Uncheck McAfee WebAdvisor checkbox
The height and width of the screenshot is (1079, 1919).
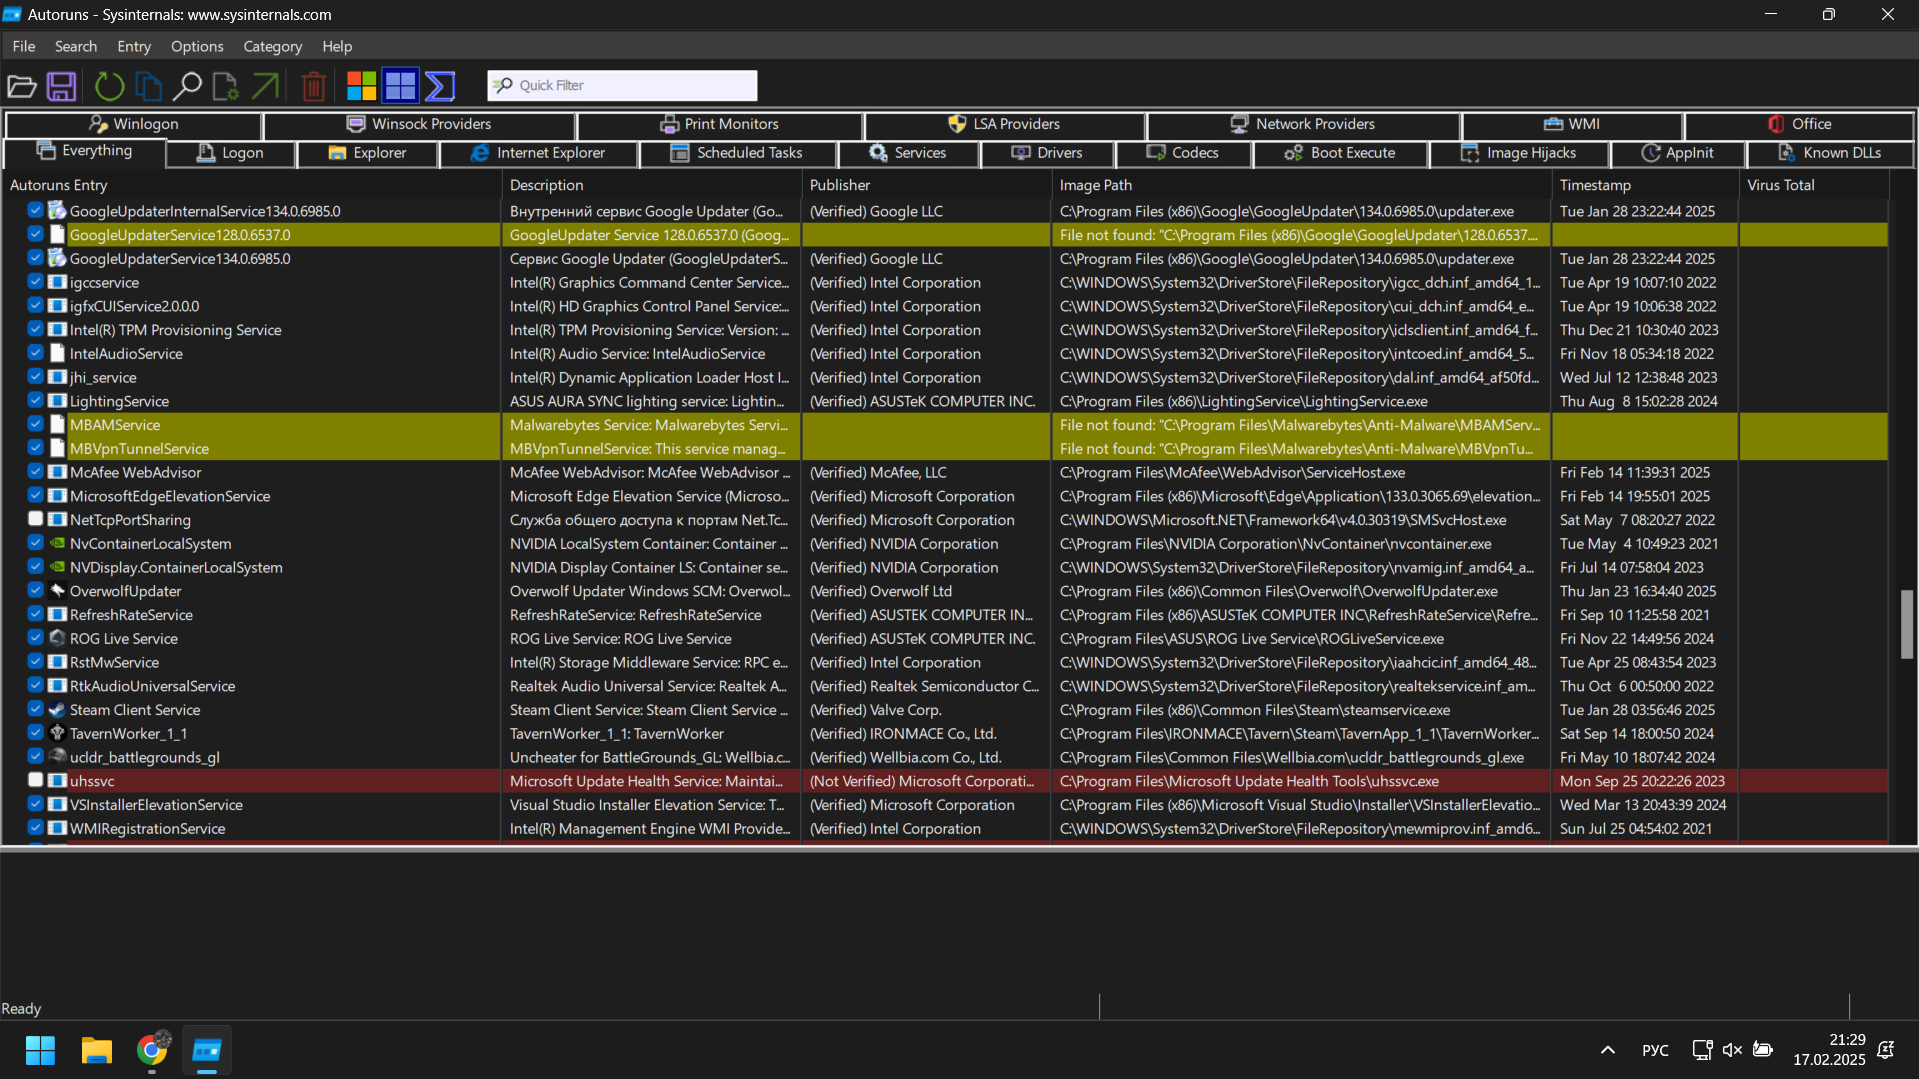pyautogui.click(x=35, y=472)
